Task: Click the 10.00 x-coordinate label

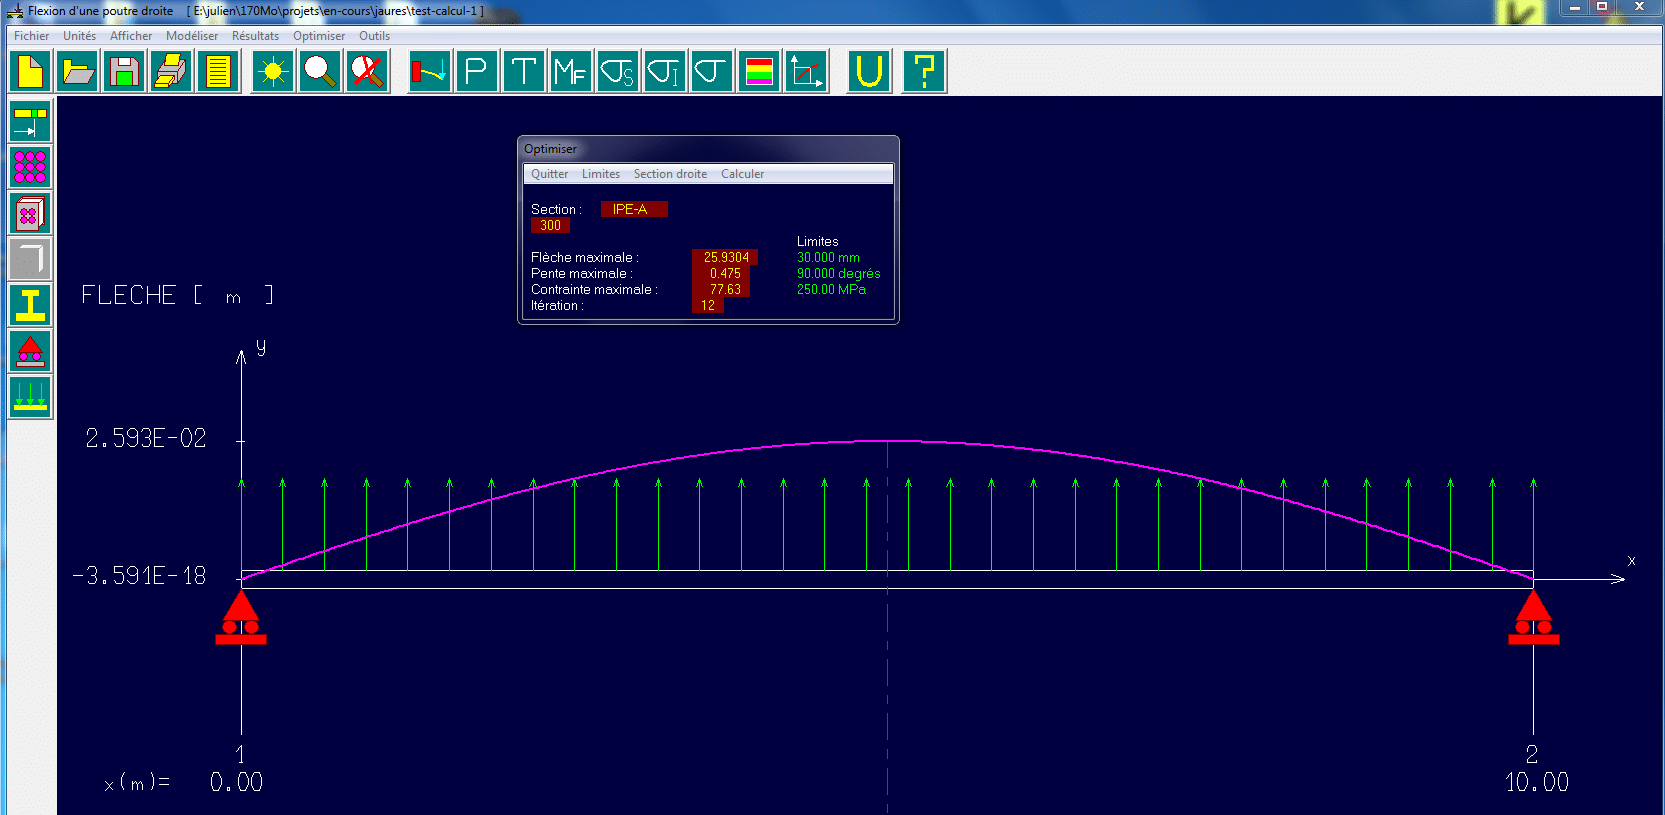Action: point(1537,782)
